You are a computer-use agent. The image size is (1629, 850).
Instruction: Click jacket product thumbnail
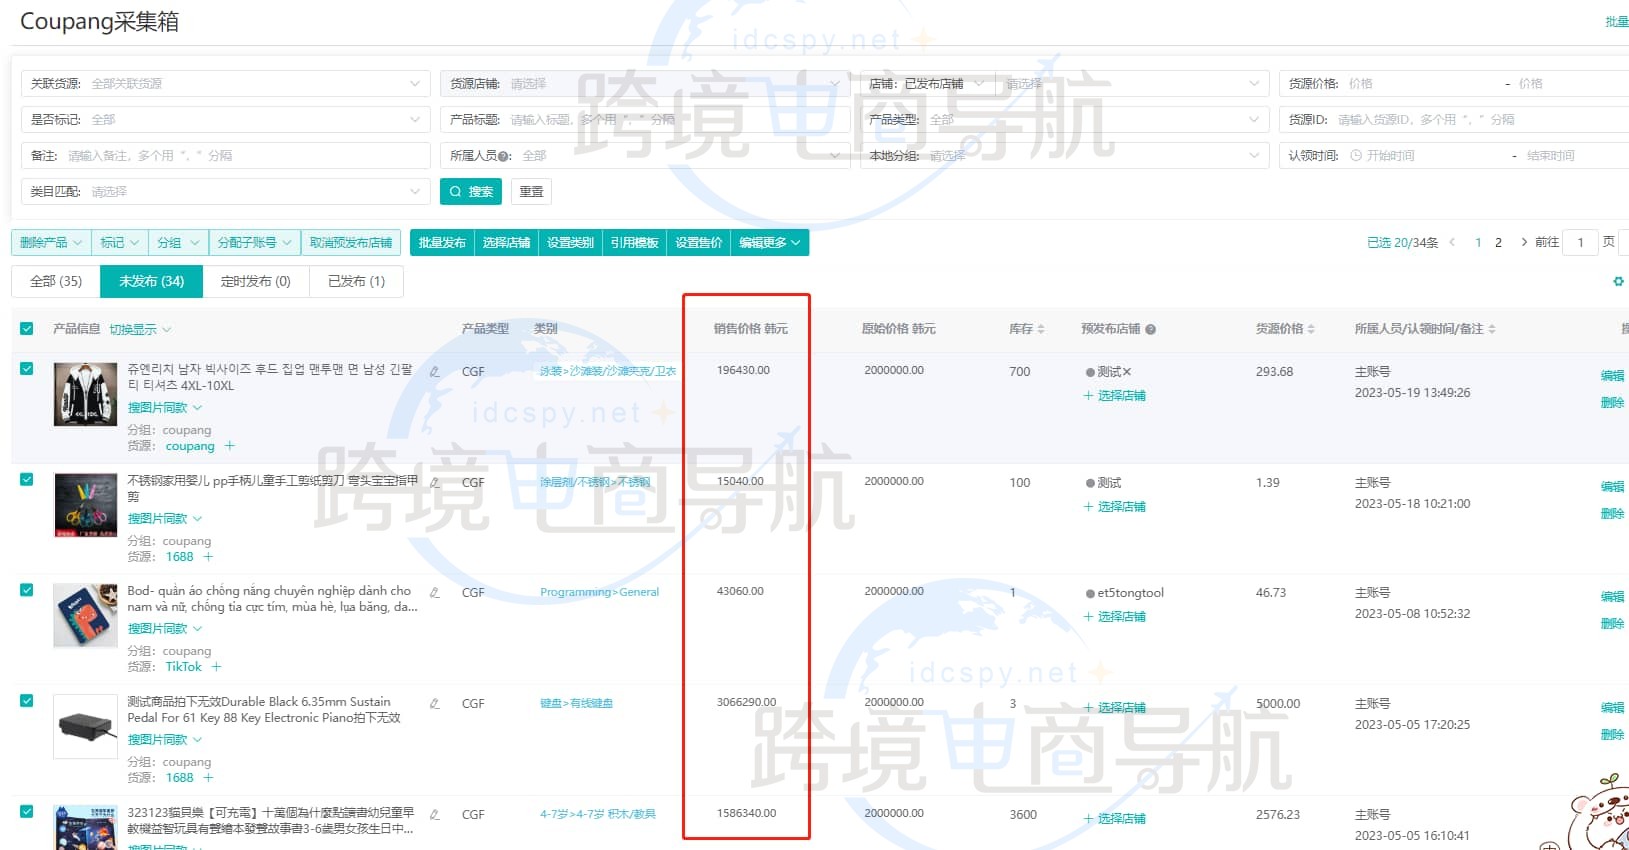[85, 395]
